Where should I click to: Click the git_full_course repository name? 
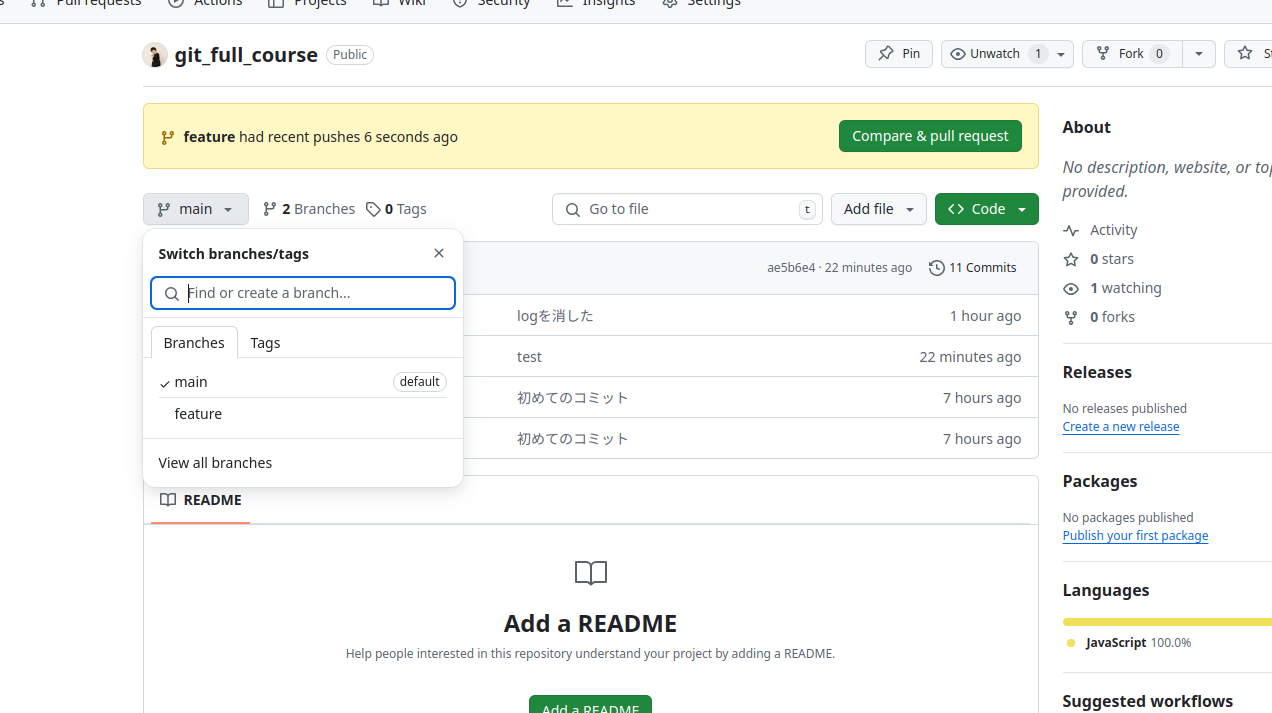246,55
